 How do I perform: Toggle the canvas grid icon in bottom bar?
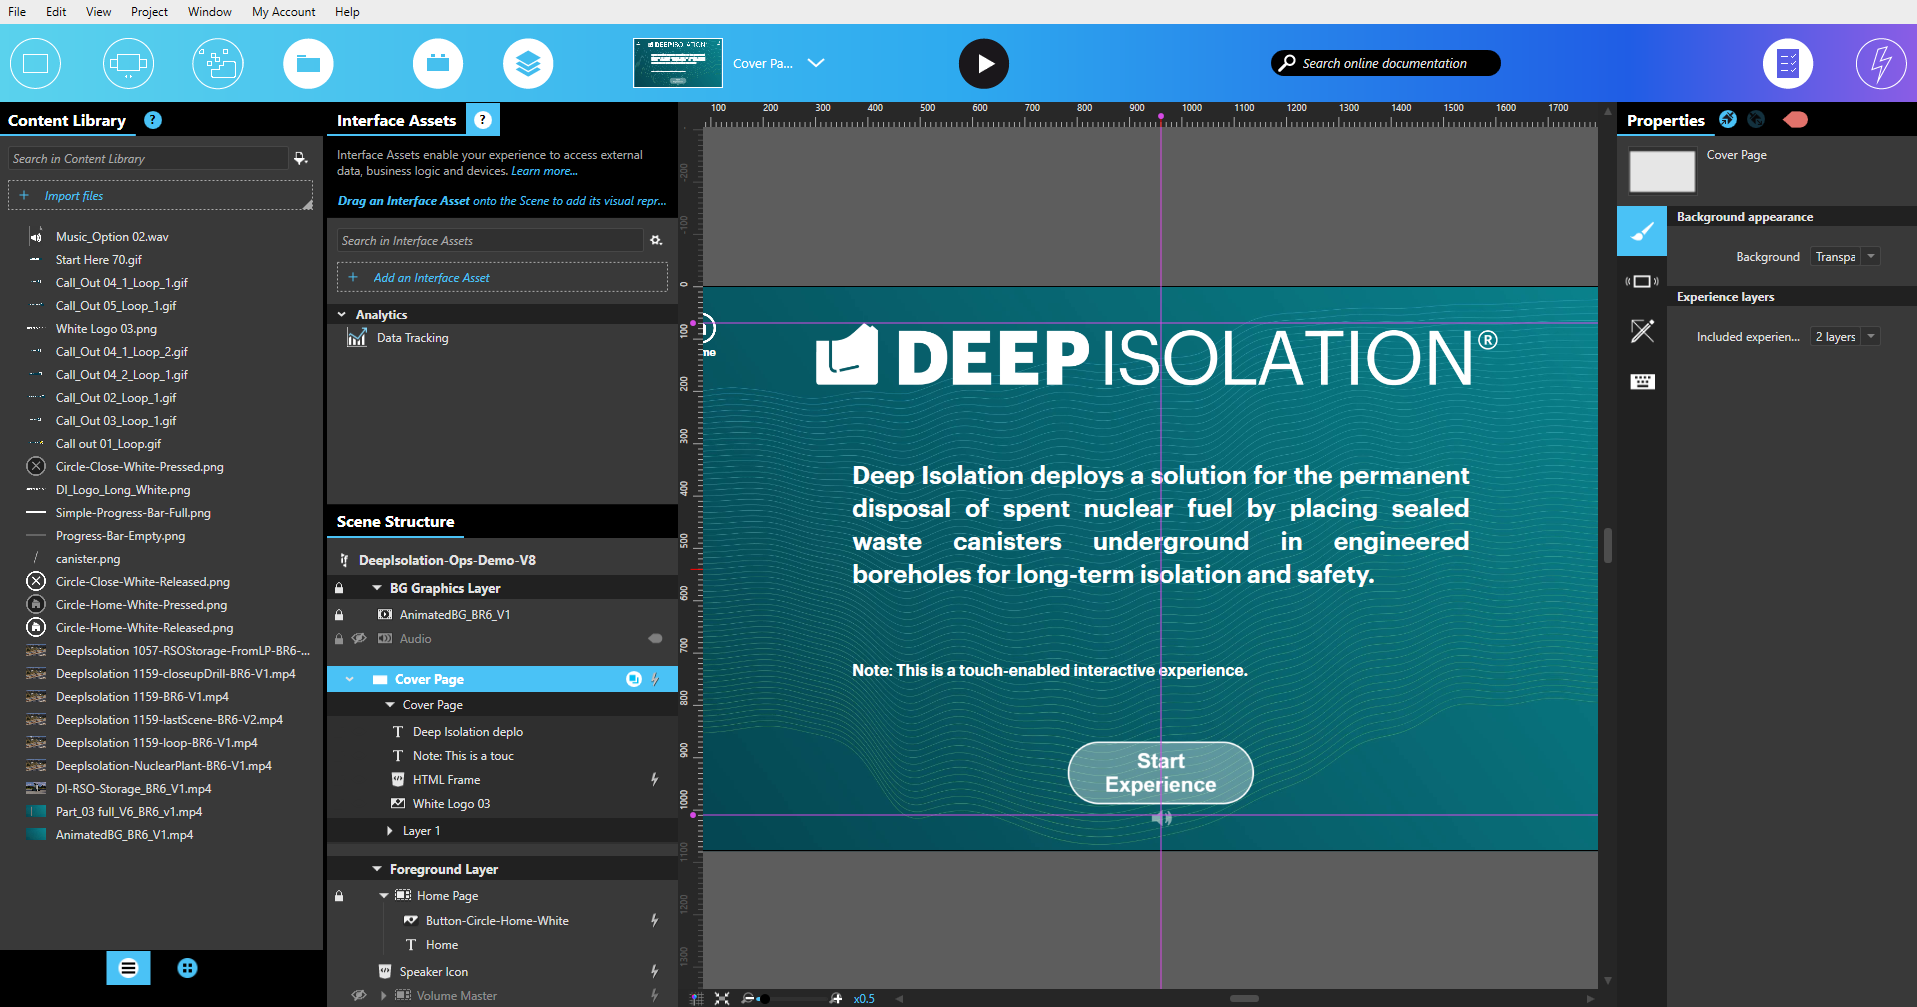click(697, 998)
